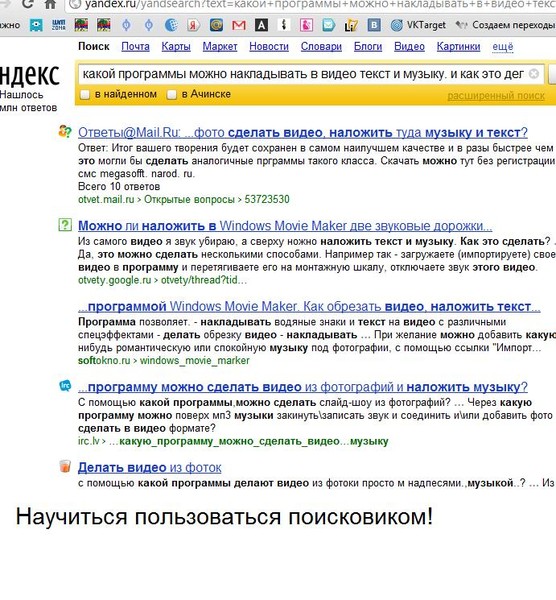556x600 pixels.
Task: Open Делать видео из фоток result
Action: (150, 468)
